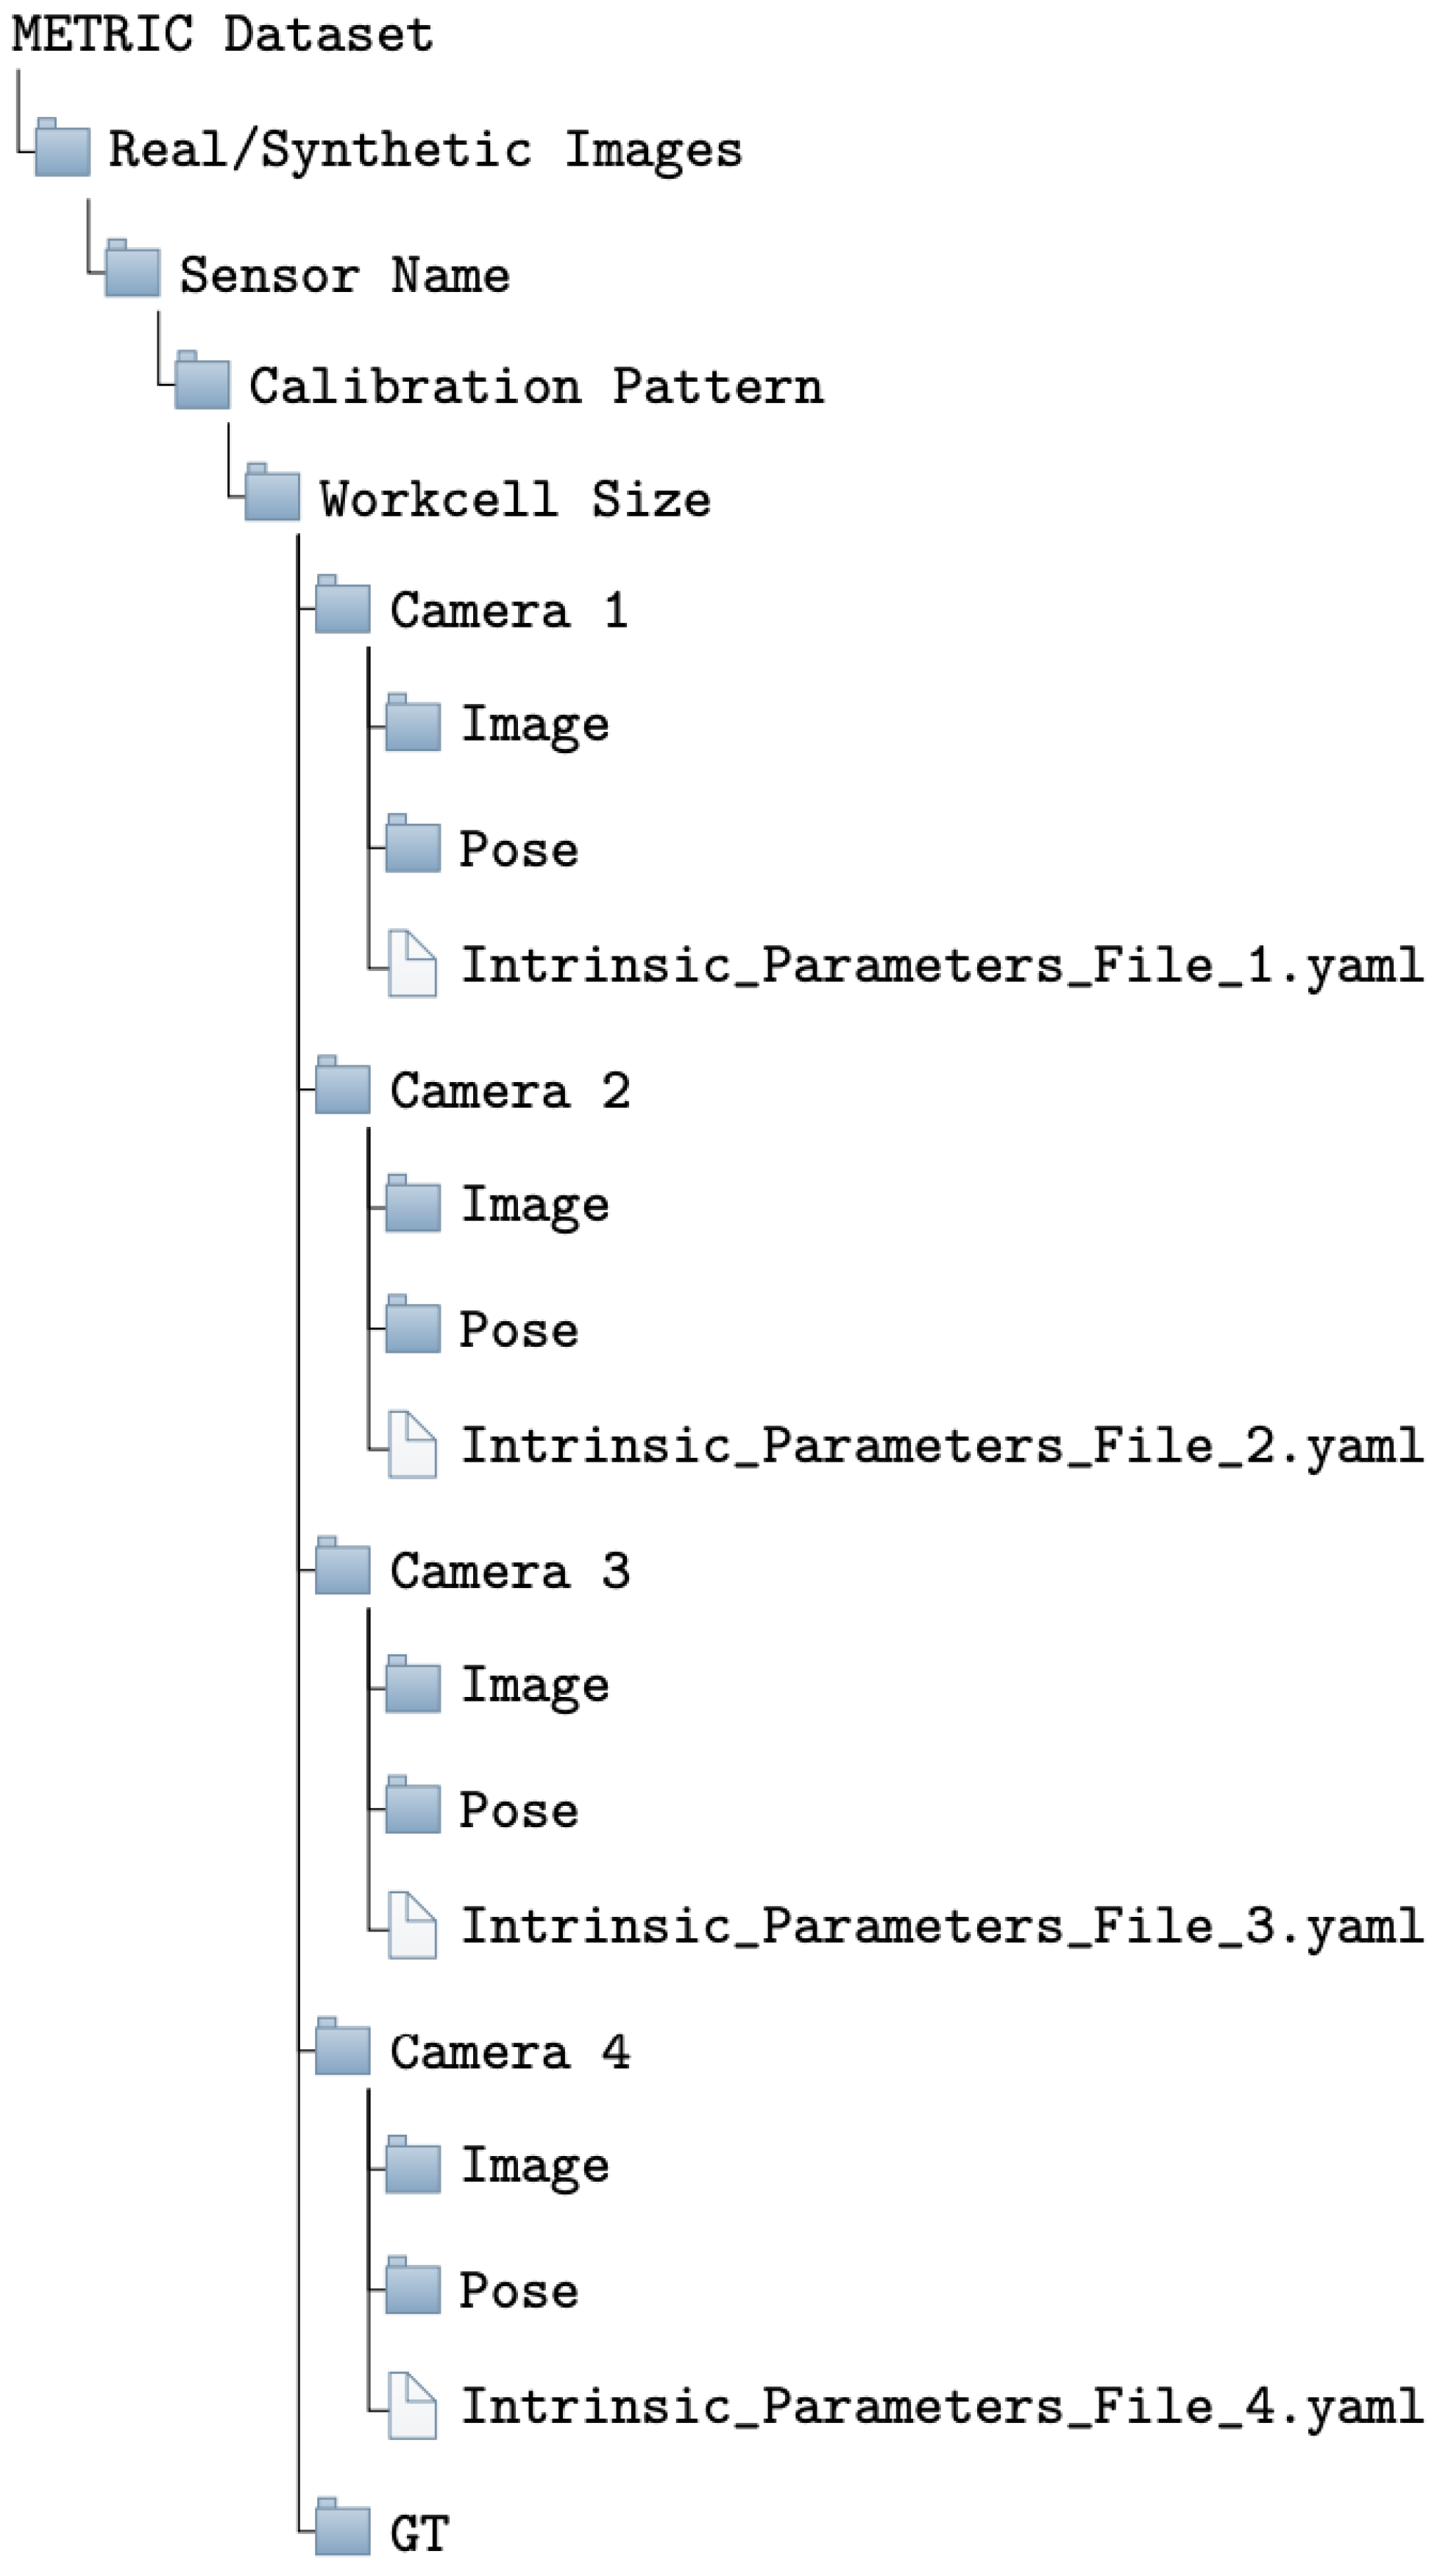Open Intrinsic_Parameters_File_3.yaml
The height and width of the screenshot is (2576, 1437).
[941, 1926]
